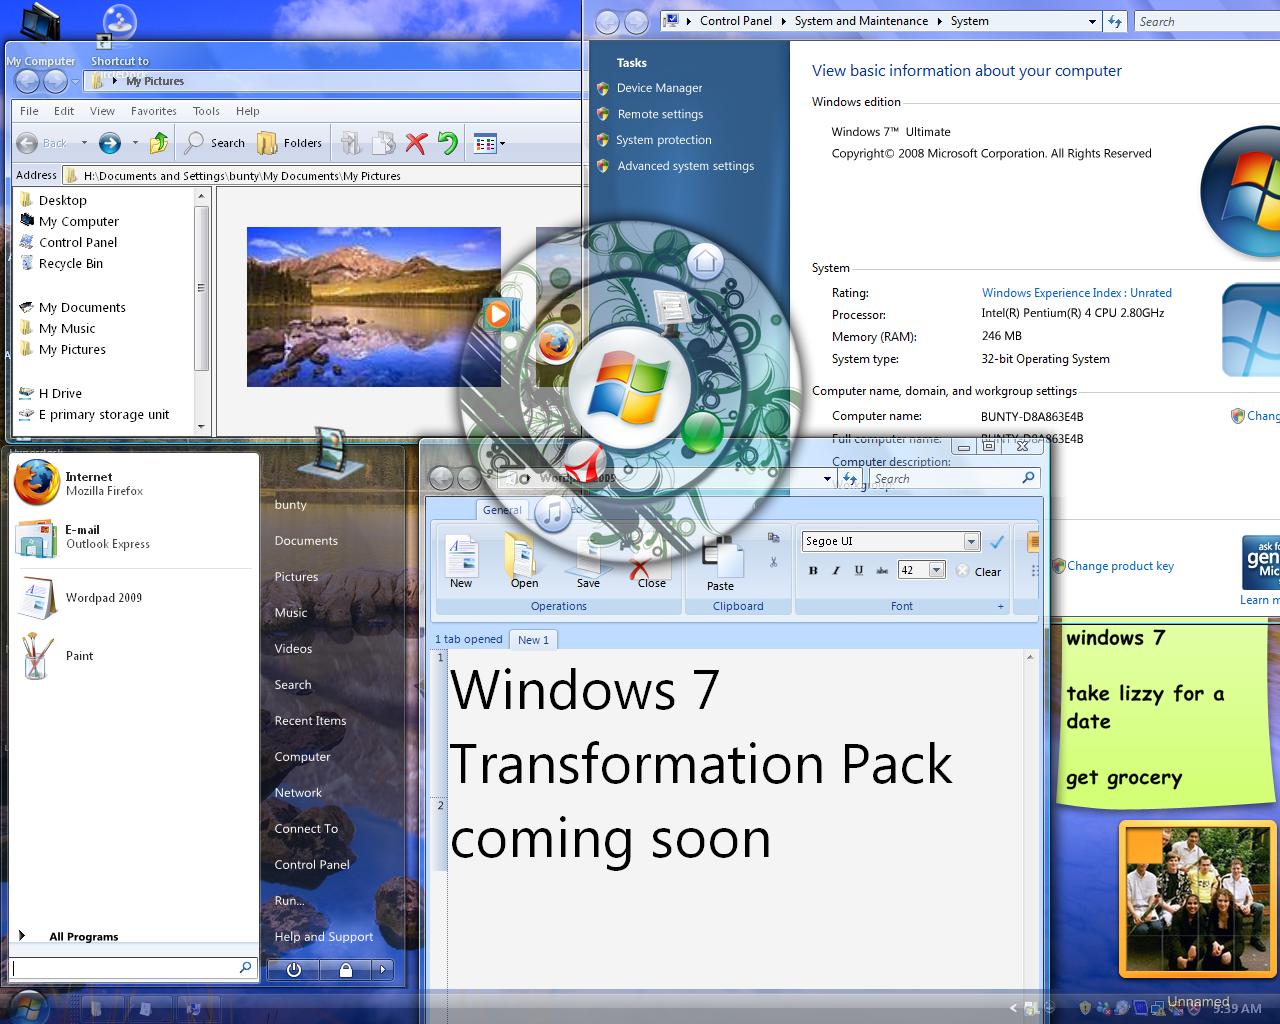Click the Windows orb in the circular launcher
The image size is (1280, 1024).
tap(630, 385)
